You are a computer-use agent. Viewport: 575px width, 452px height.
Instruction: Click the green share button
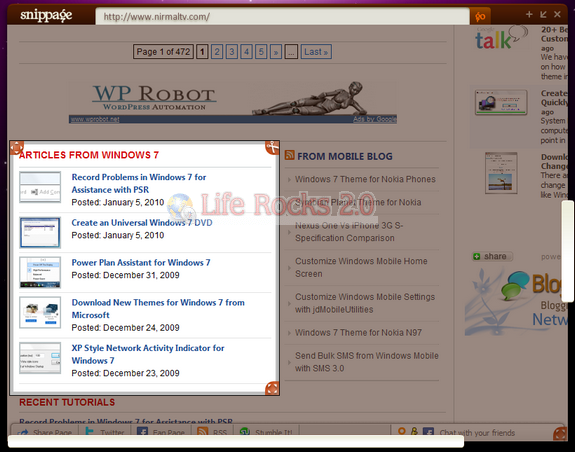(492, 256)
